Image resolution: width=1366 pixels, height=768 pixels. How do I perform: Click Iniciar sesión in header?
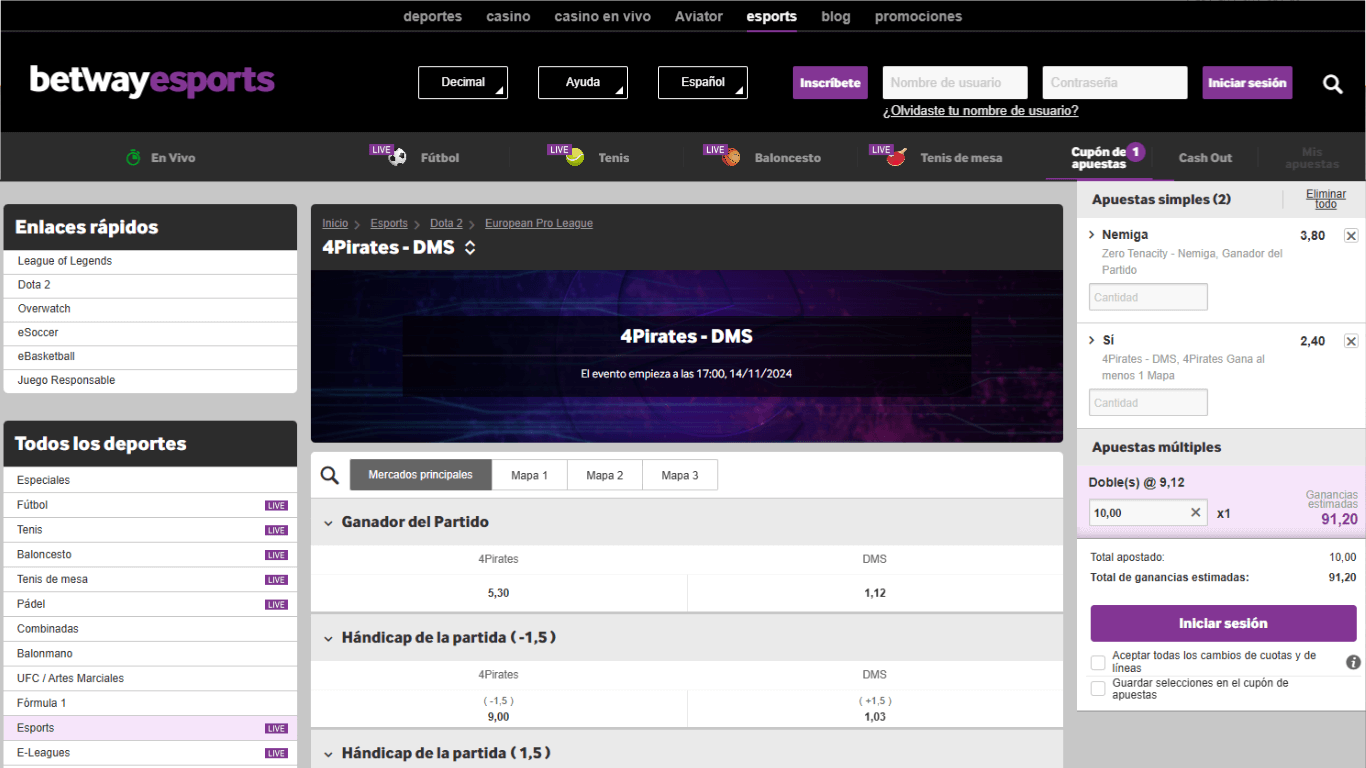pyautogui.click(x=1247, y=83)
